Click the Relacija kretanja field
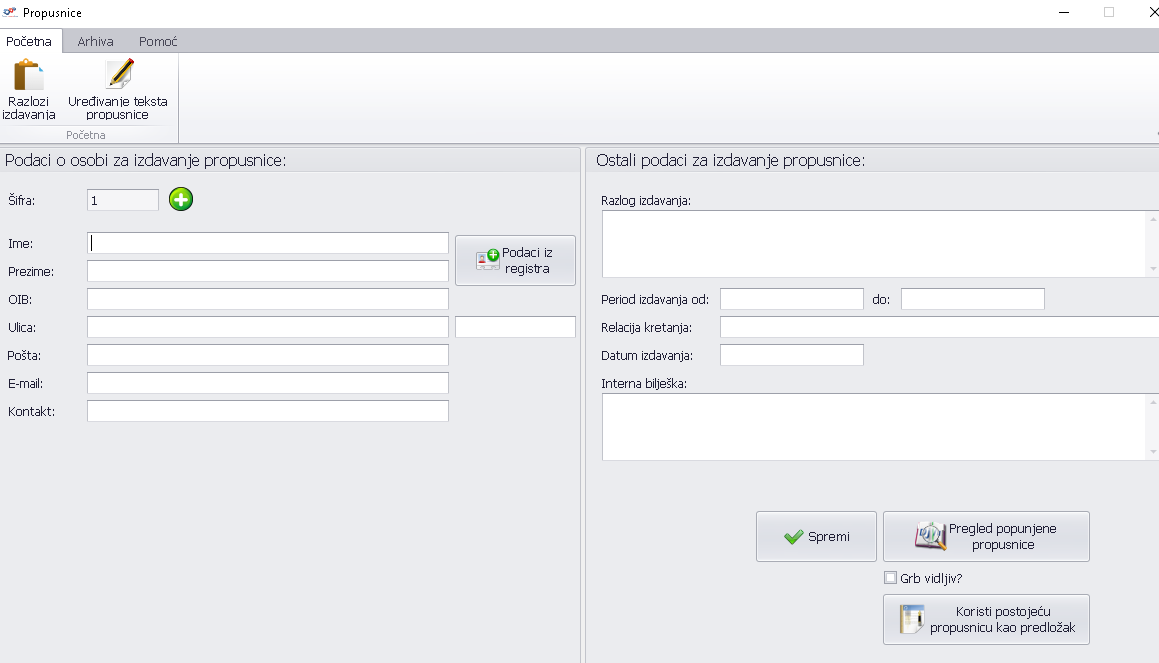 point(938,327)
